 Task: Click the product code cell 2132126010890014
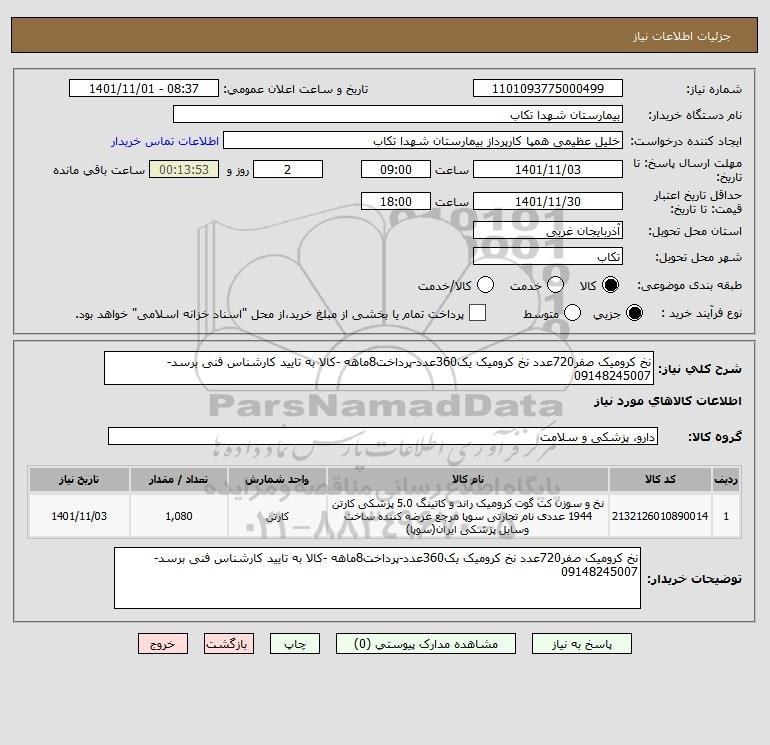point(660,516)
